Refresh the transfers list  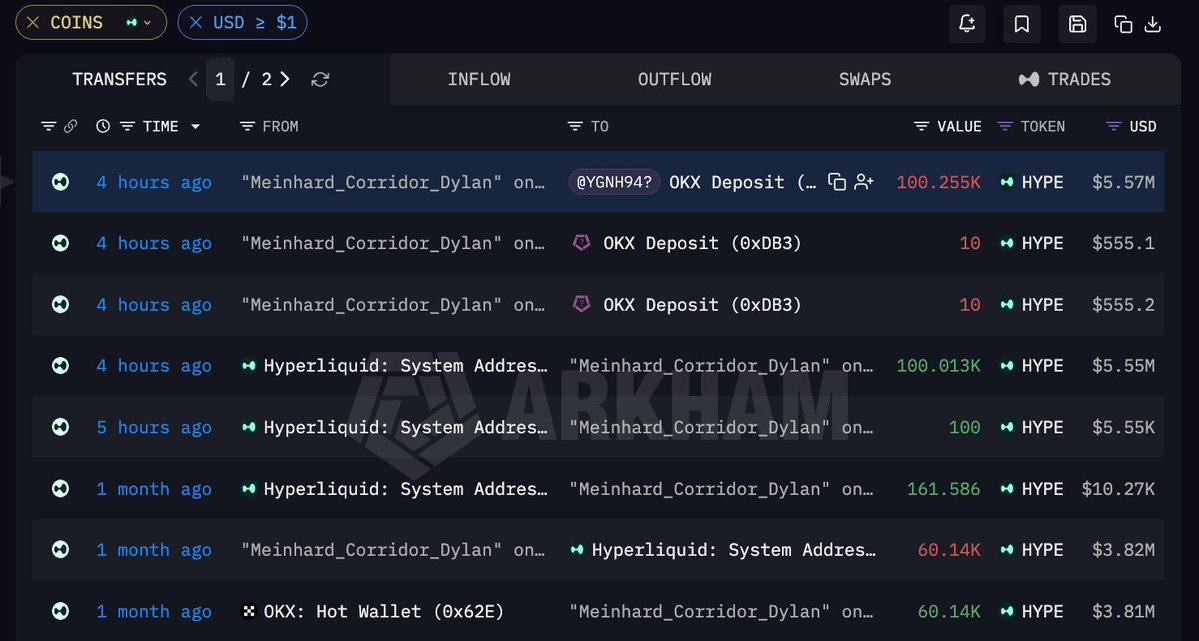[320, 80]
